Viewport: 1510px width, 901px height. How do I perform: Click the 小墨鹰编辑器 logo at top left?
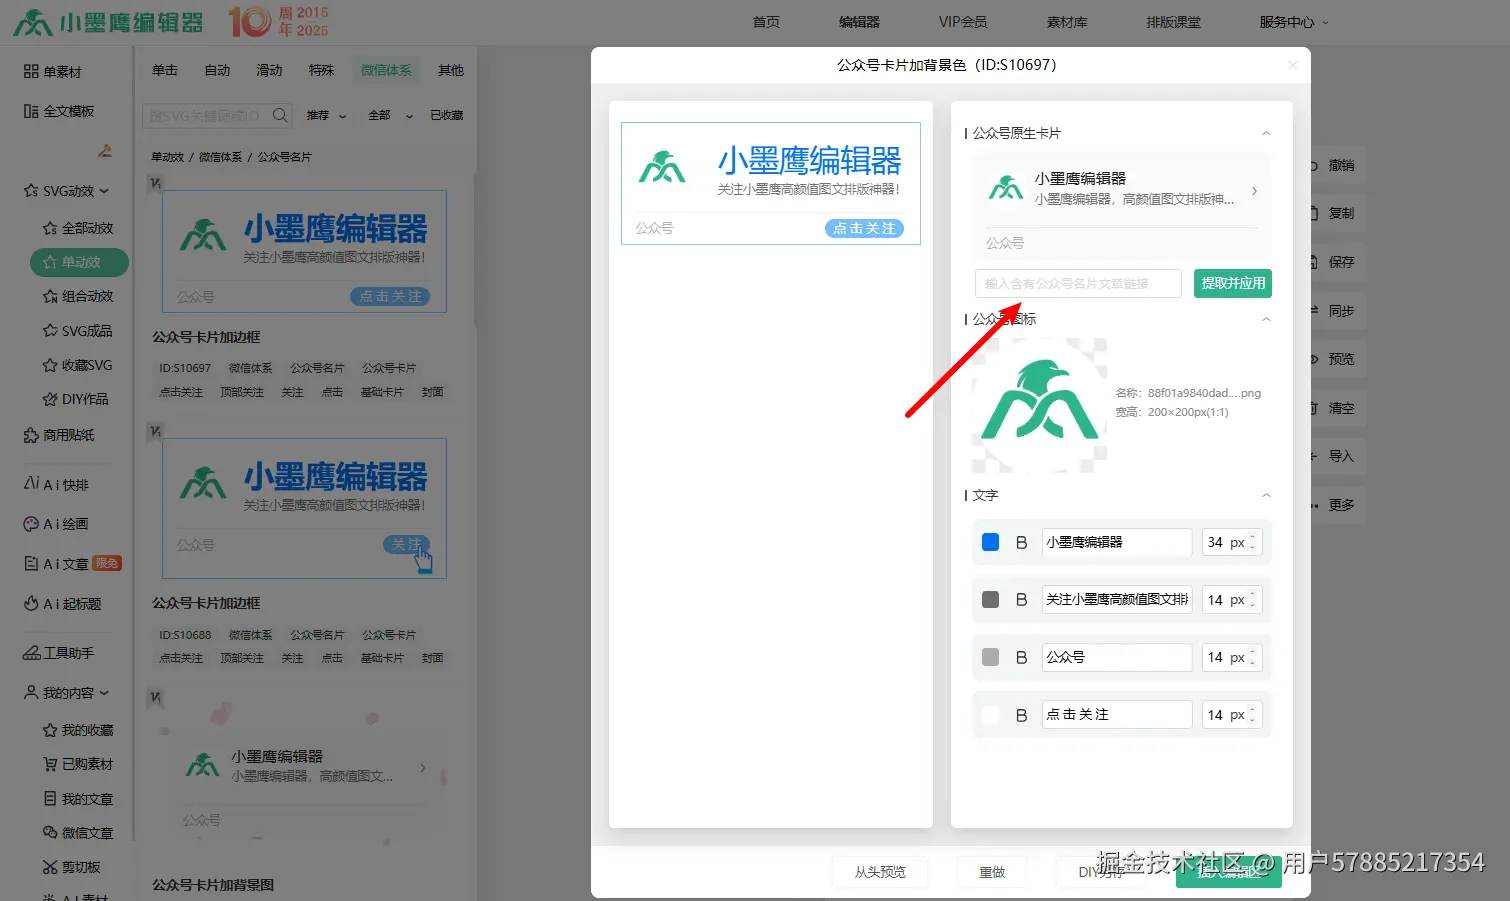(x=108, y=22)
